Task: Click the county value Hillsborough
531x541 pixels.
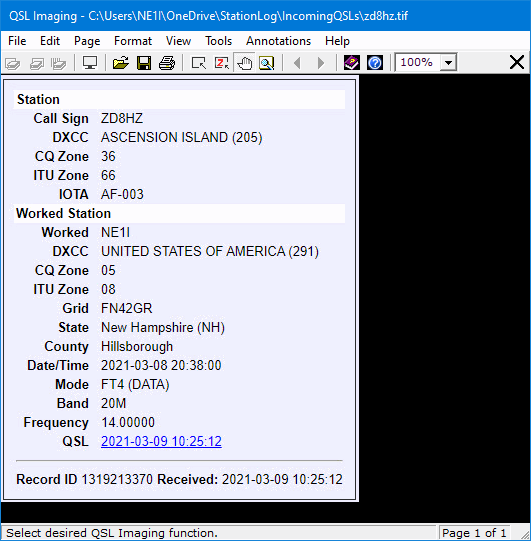Action: click(x=137, y=346)
